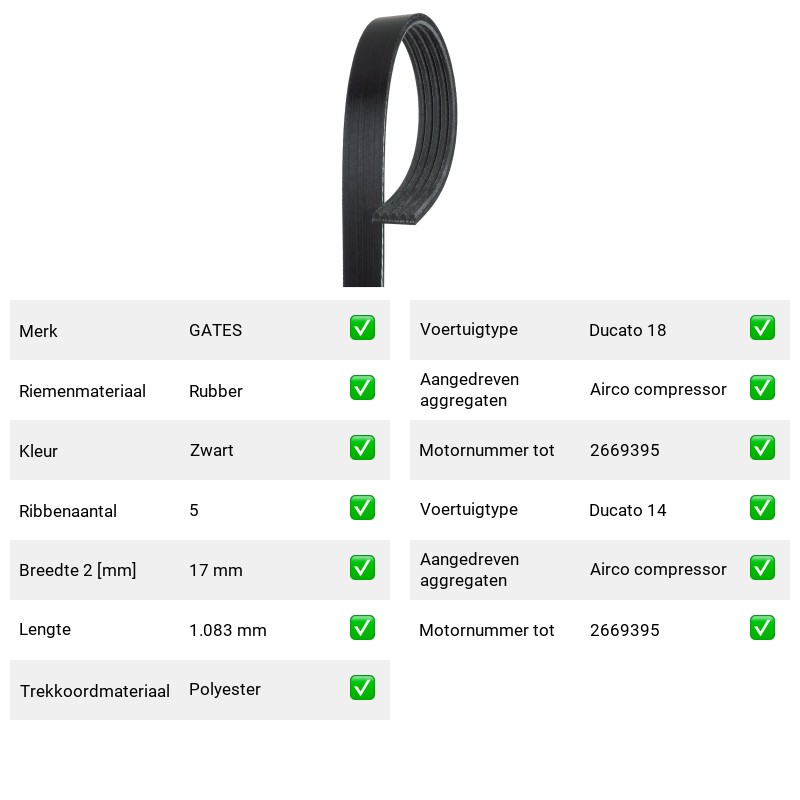
Task: Click the checkmark beside 1.083 mm length
Action: coord(362,628)
